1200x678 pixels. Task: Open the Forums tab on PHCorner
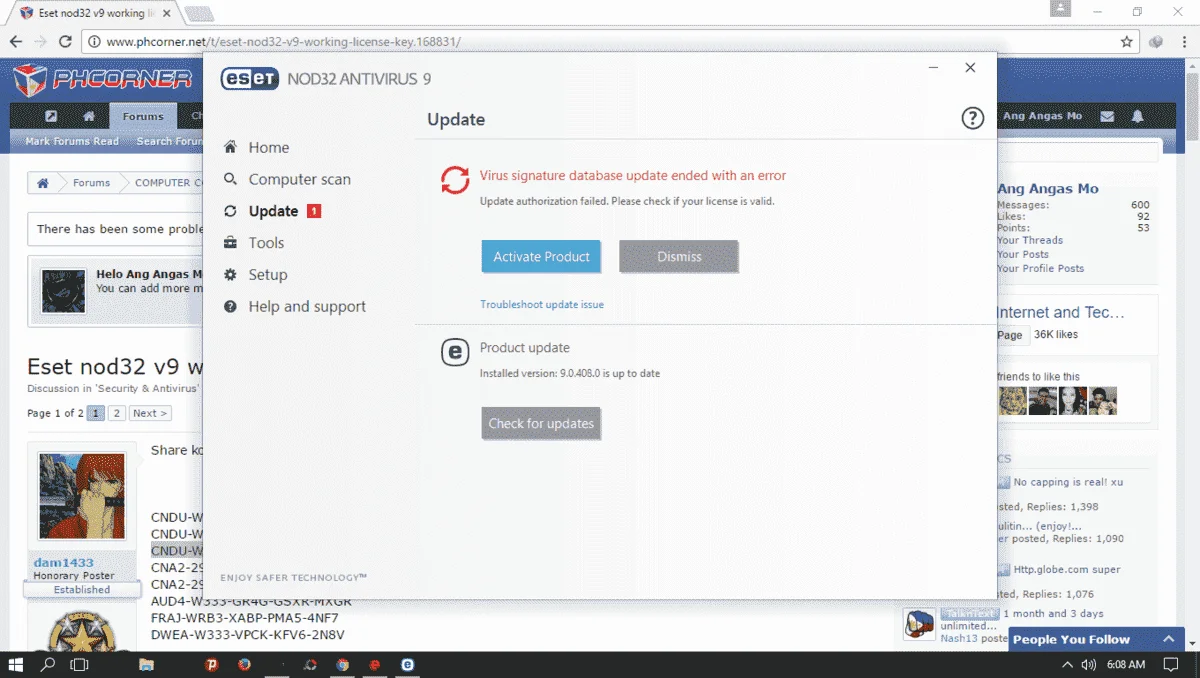143,116
